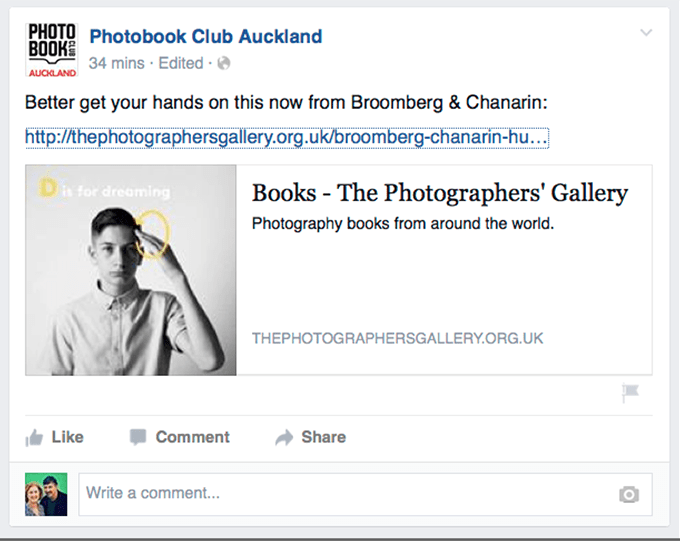View the post's Edited history

point(180,63)
